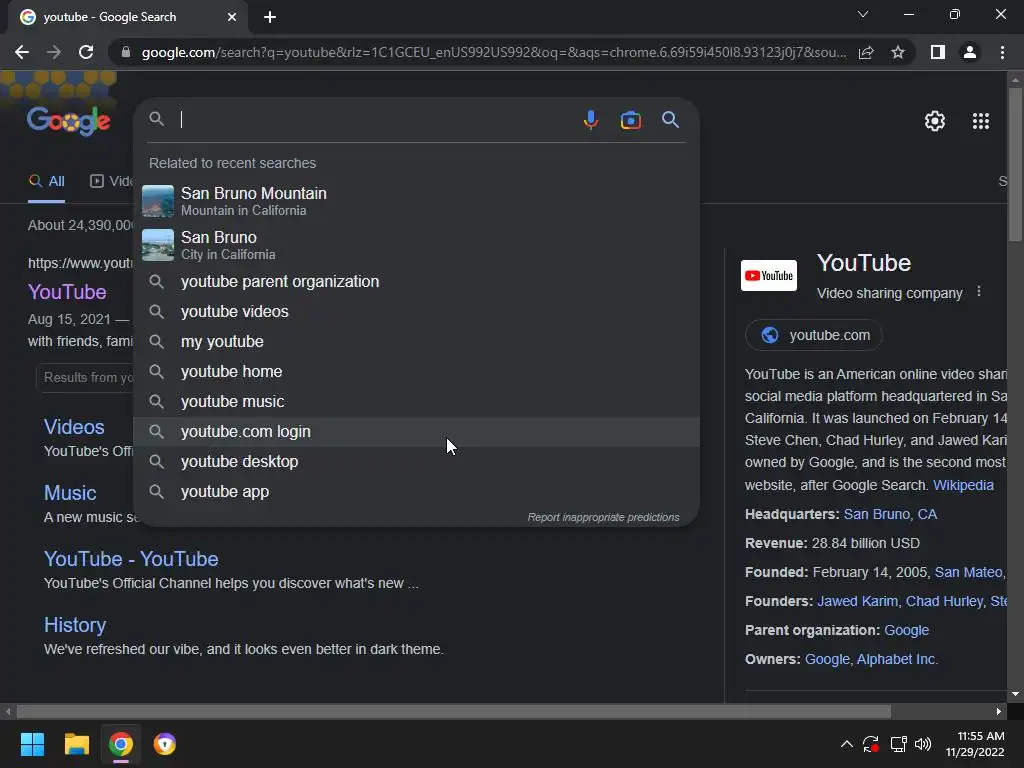Open more options beside Video sharing company

pos(978,292)
